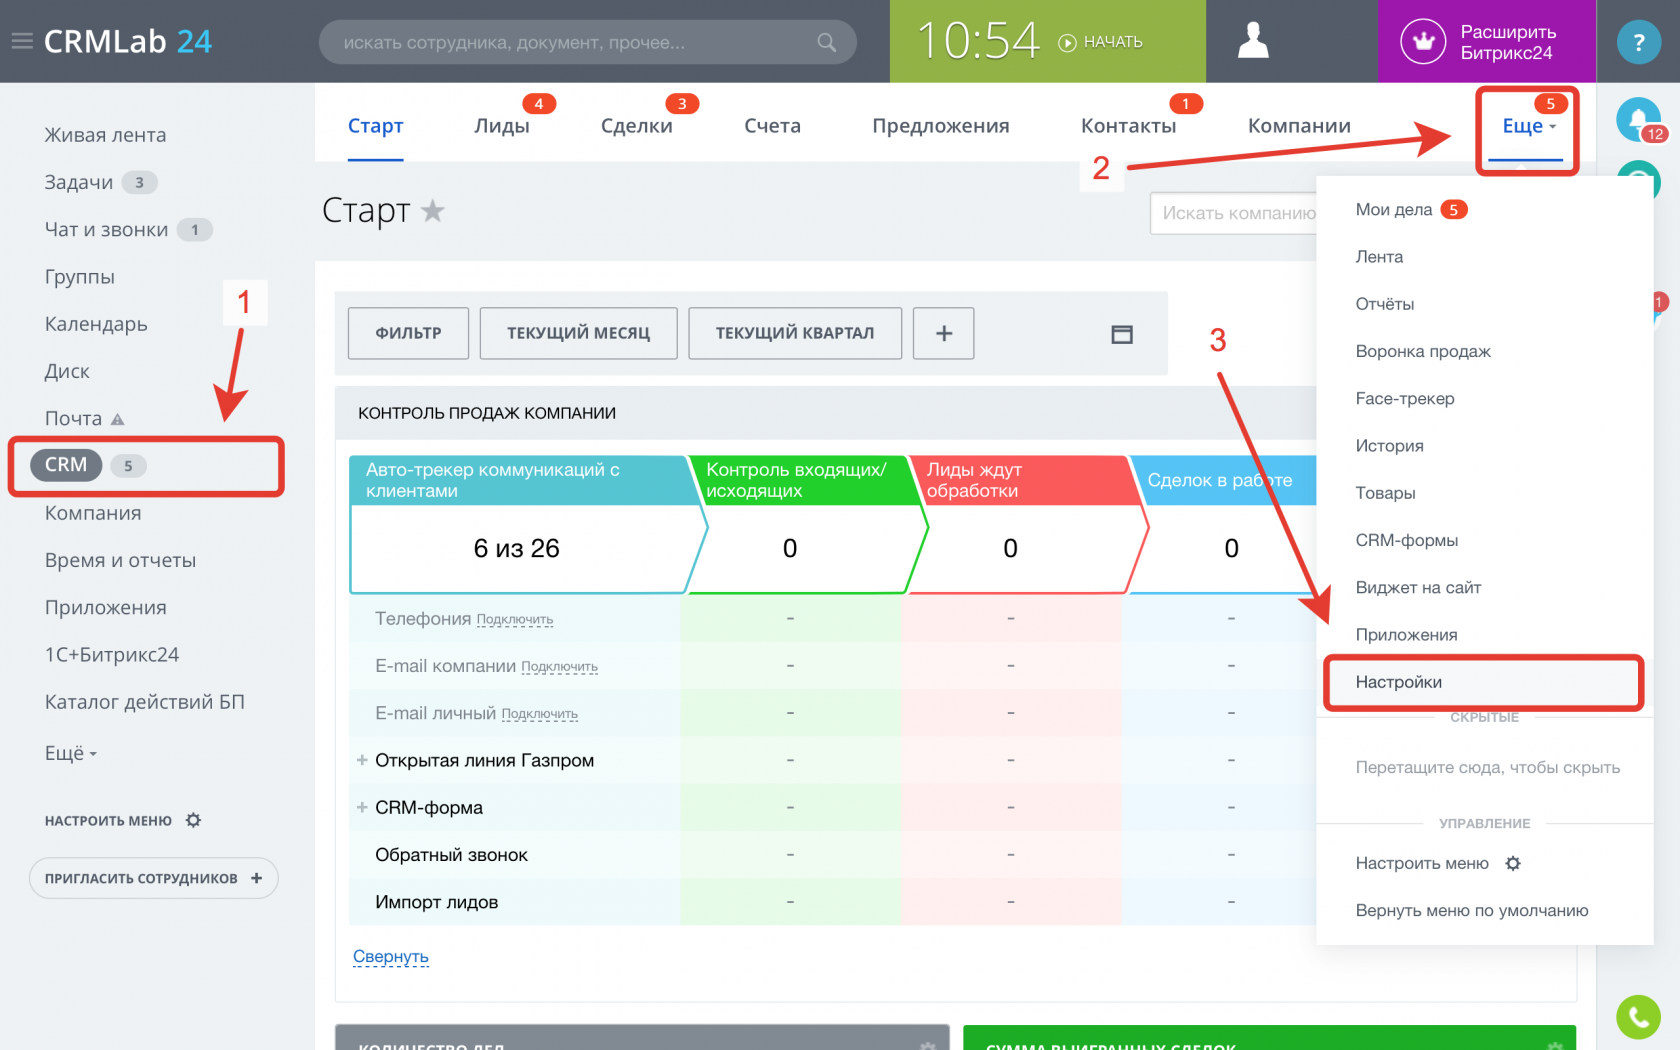Viewport: 1680px width, 1050px height.
Task: Click the ФИЛЬТР button
Action: [408, 333]
